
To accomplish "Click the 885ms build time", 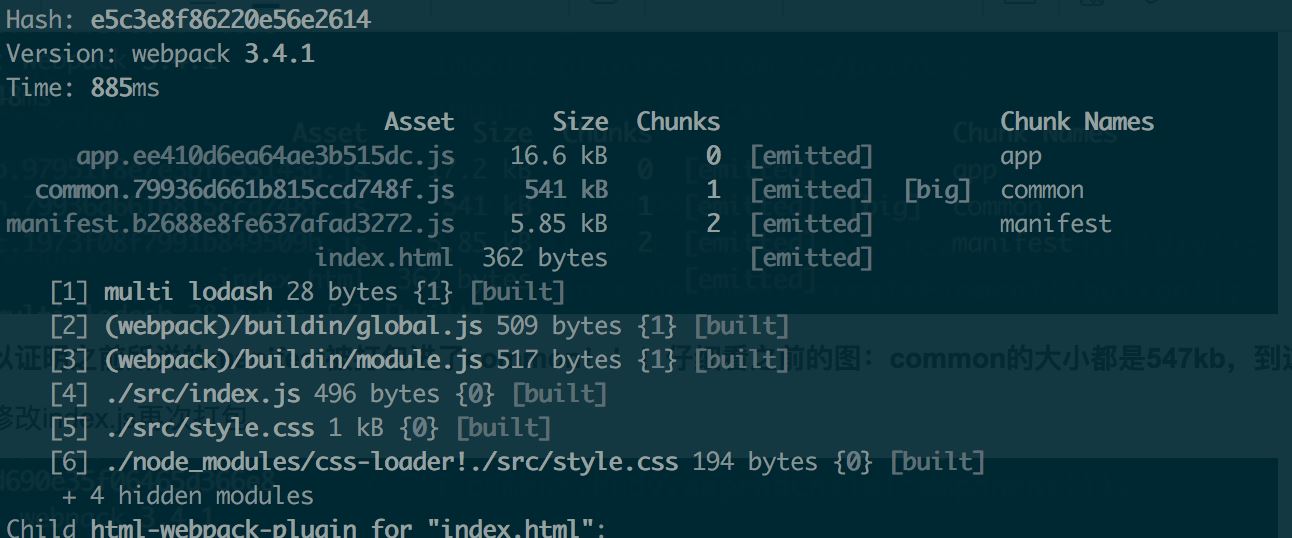I will pos(124,88).
